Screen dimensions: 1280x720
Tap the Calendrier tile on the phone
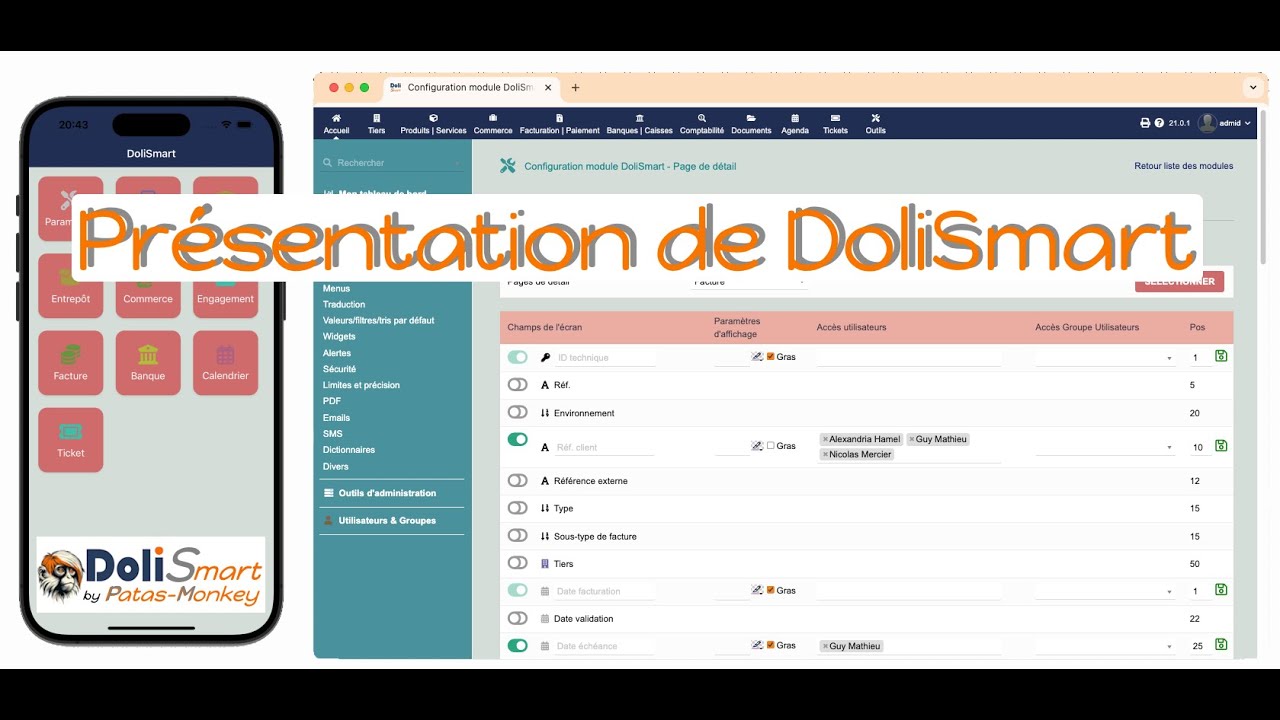225,363
